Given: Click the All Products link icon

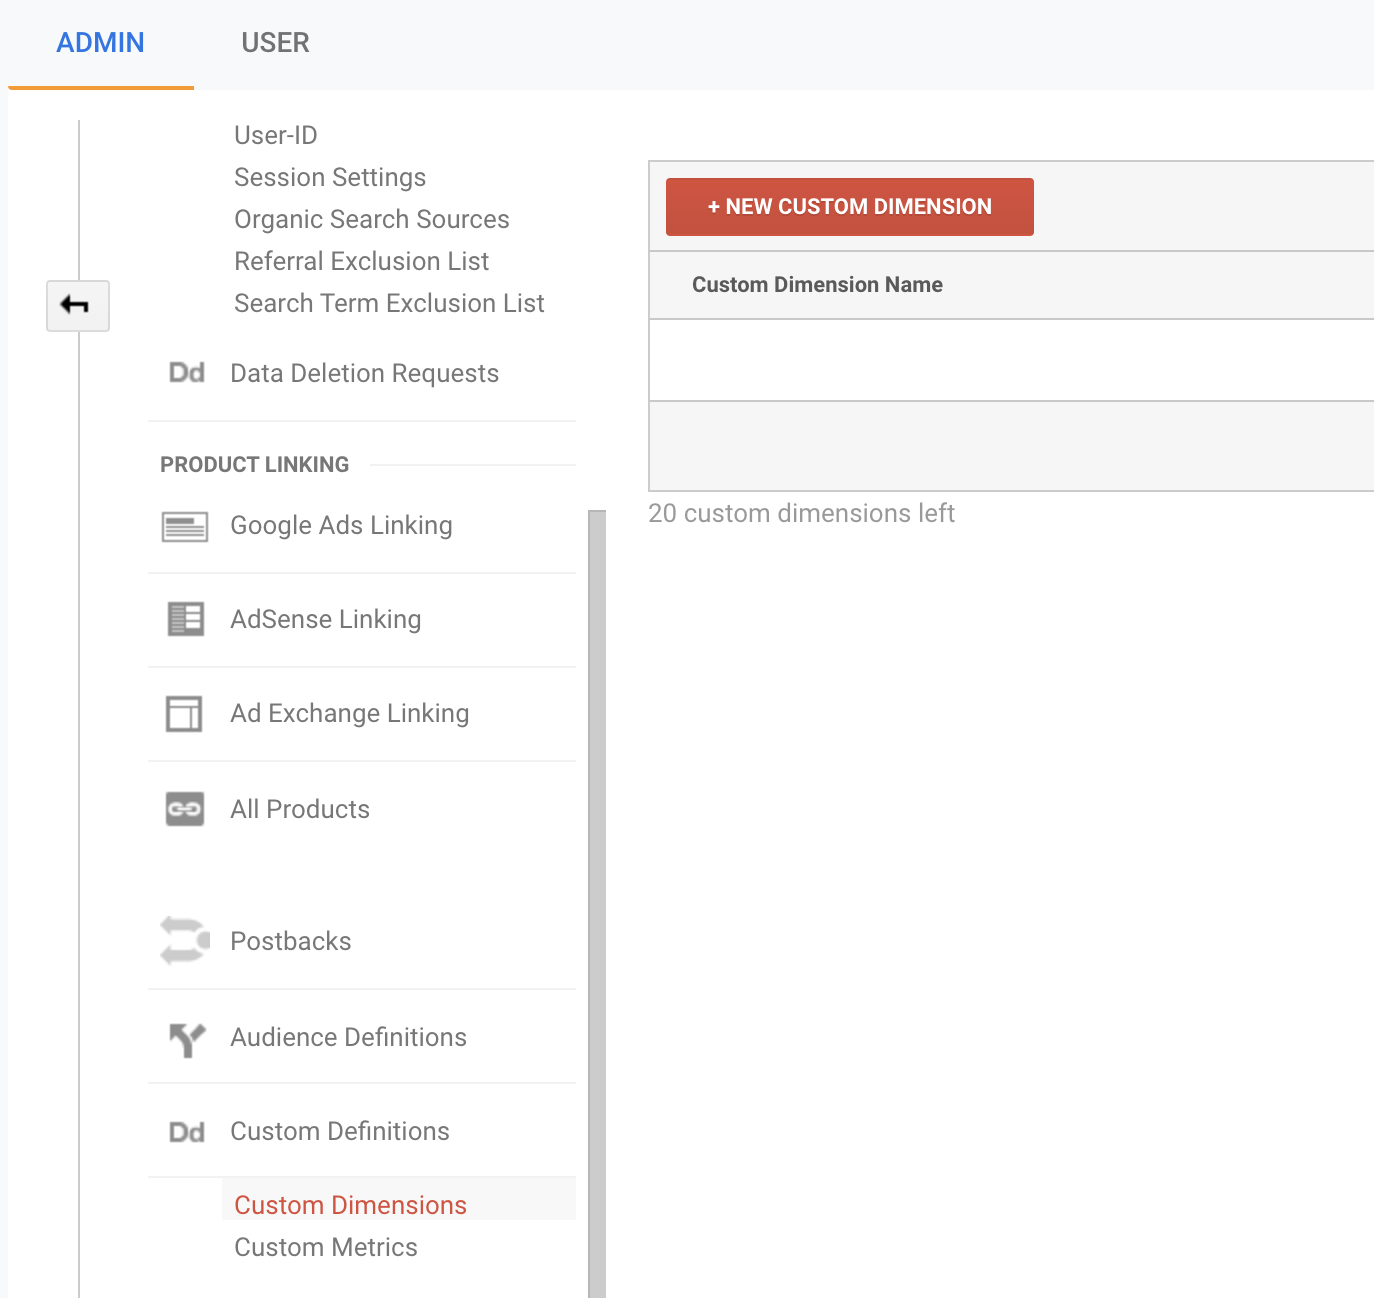Looking at the screenshot, I should tap(185, 809).
